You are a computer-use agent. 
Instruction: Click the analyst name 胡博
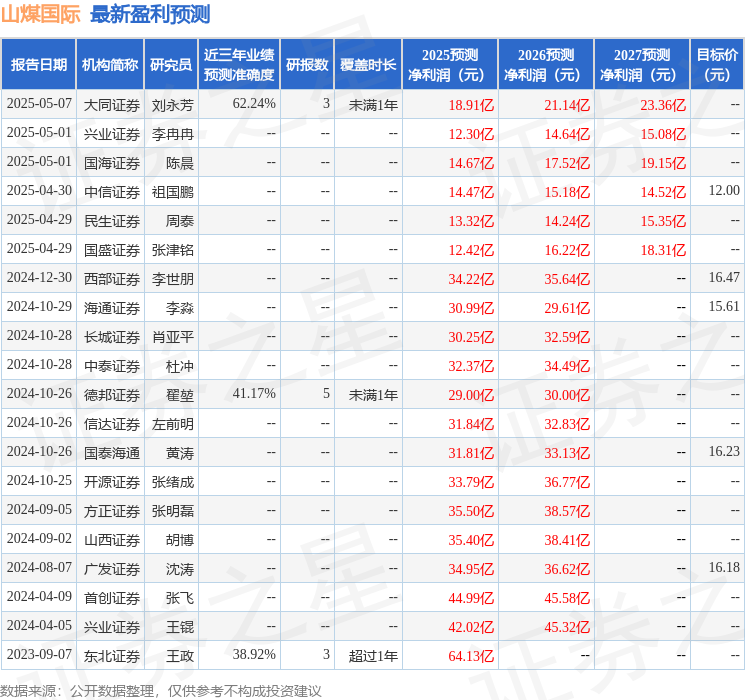point(180,540)
